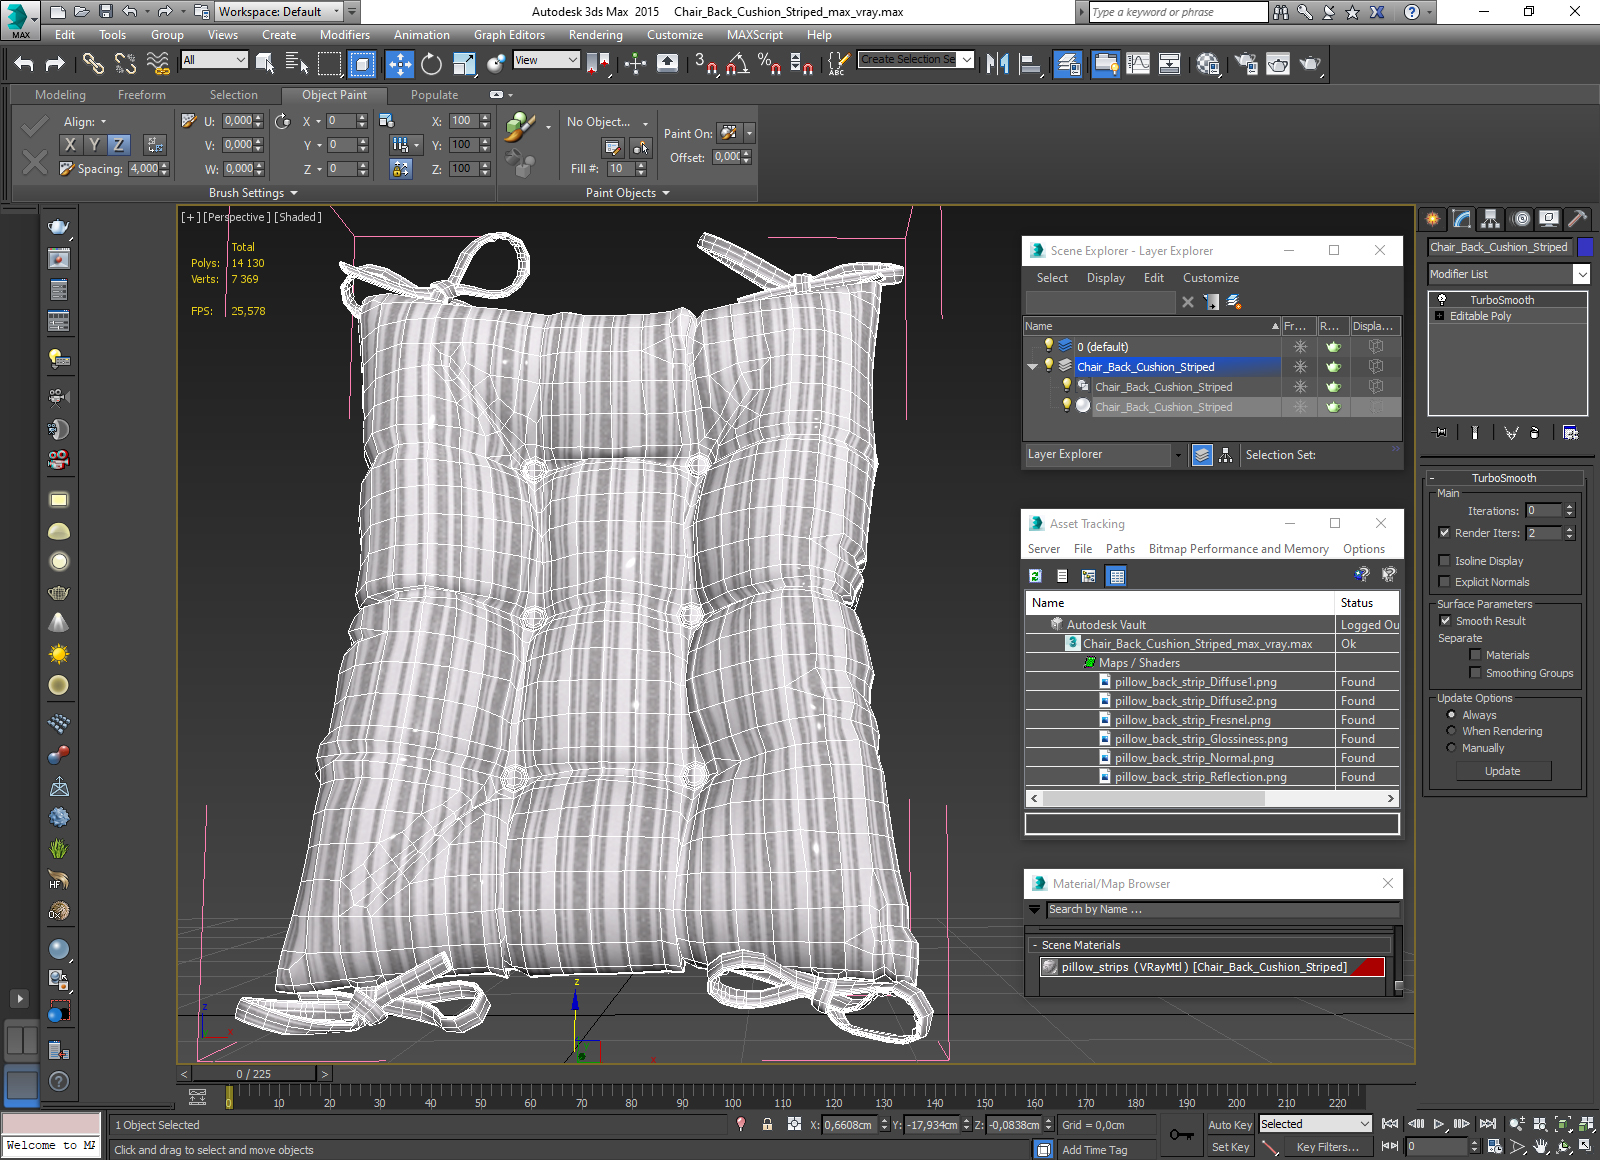Open the Mirror tool

coord(997,64)
